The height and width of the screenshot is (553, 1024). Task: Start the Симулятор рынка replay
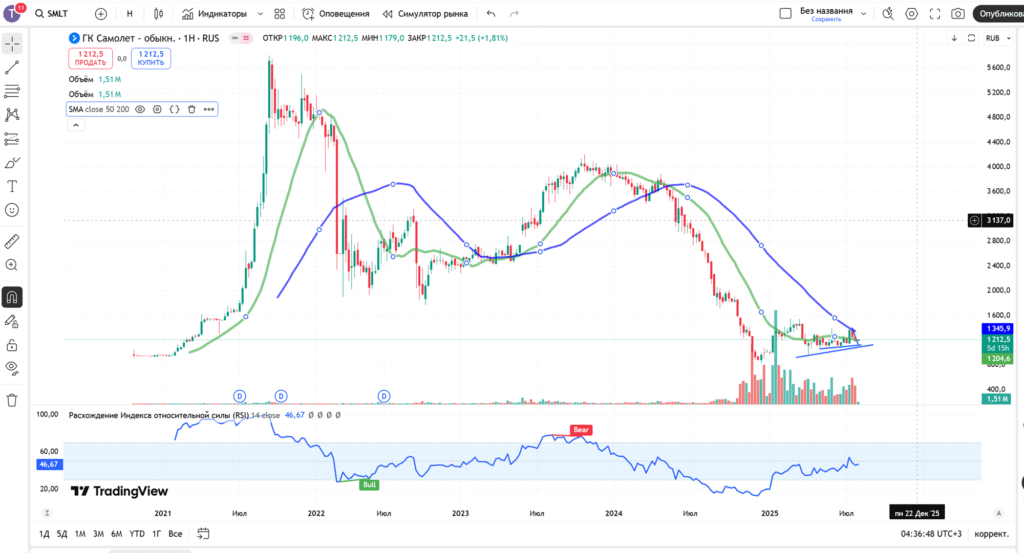(x=425, y=14)
